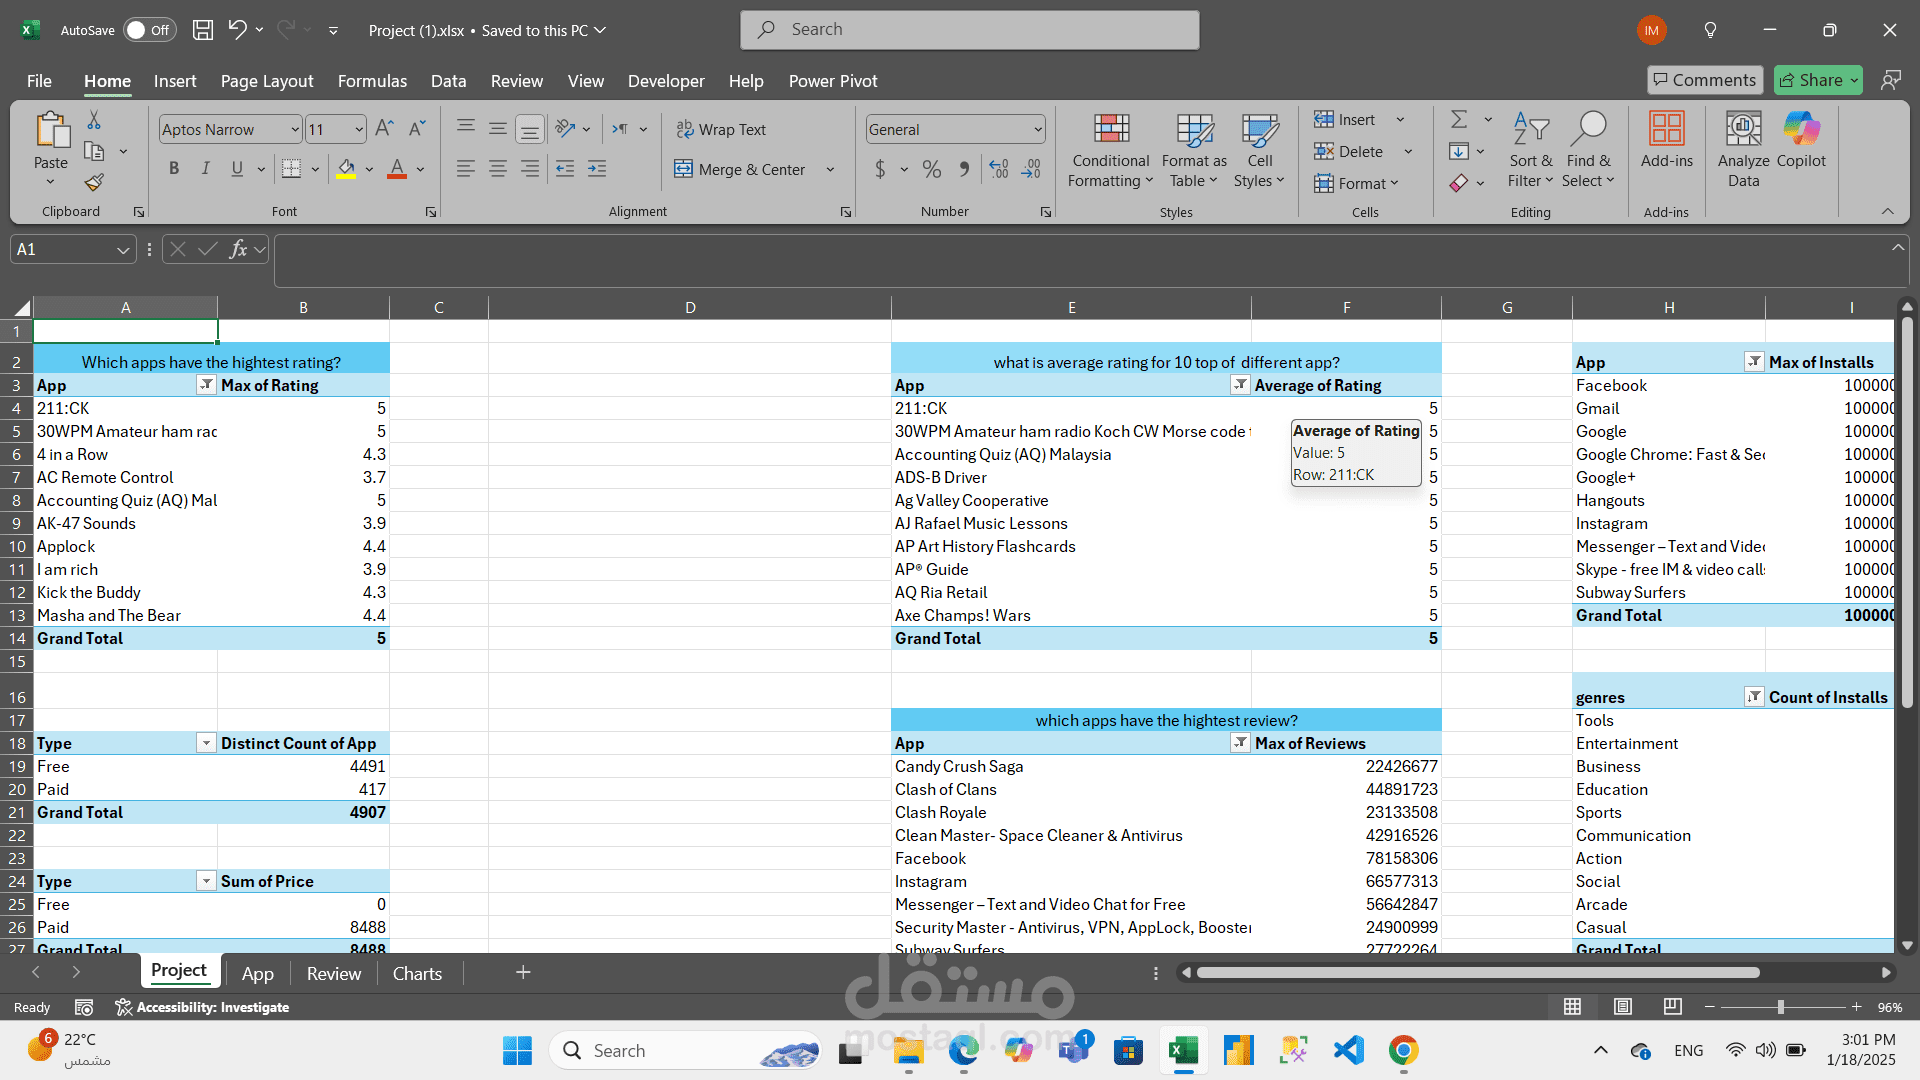Open the Add-ins button

(x=1667, y=140)
